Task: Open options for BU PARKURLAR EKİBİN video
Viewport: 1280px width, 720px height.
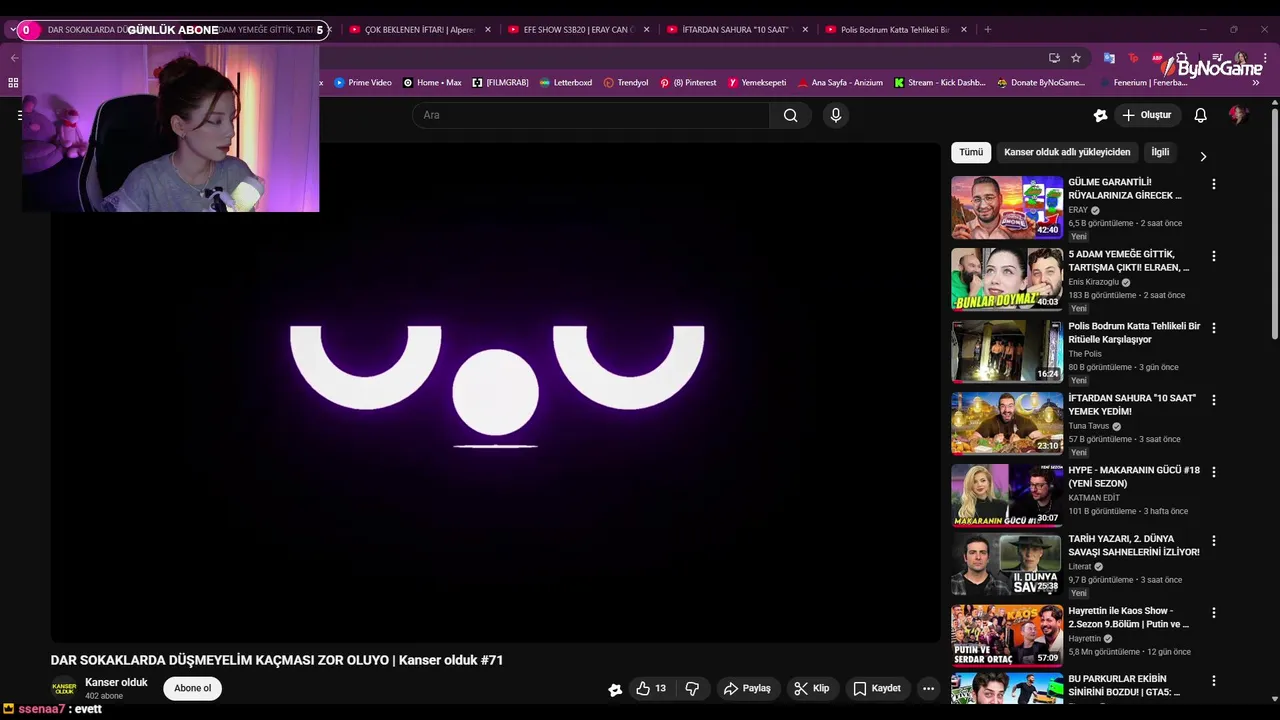Action: (1214, 681)
